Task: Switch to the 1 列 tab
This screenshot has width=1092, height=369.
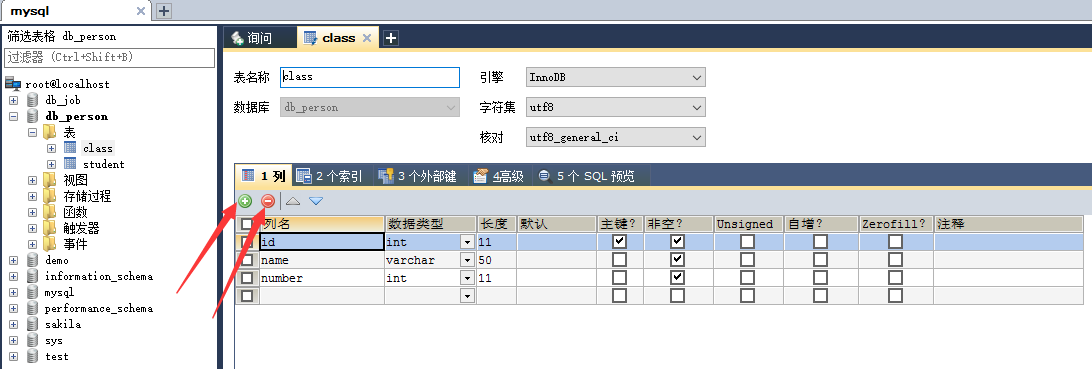Action: pos(263,177)
